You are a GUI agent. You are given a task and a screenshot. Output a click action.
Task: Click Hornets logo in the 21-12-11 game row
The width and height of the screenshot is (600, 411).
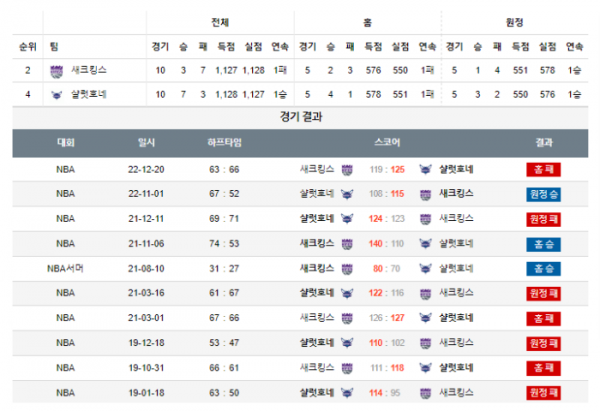[x=347, y=219]
